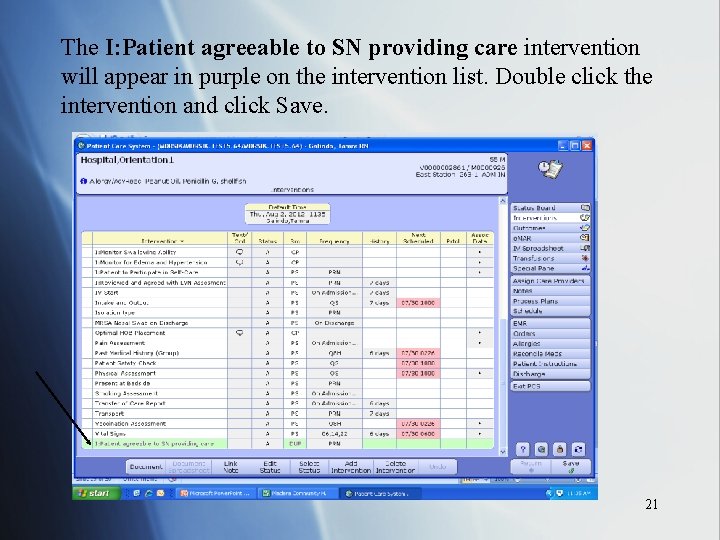Click the Save button
Image resolution: width=720 pixels, height=540 pixels.
[x=571, y=467]
